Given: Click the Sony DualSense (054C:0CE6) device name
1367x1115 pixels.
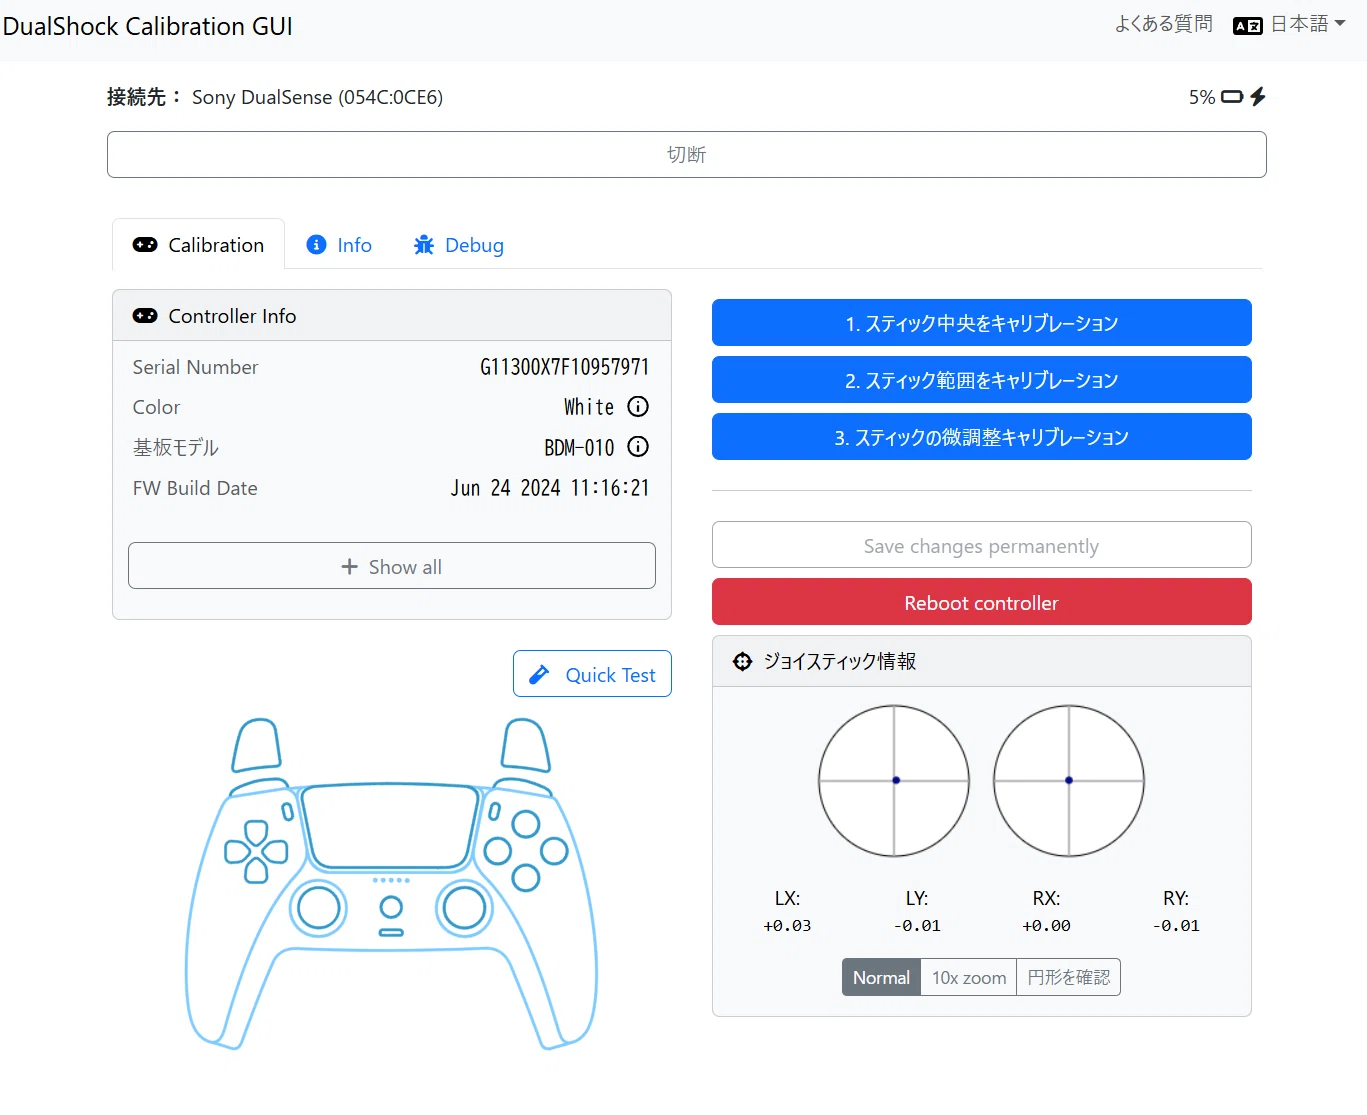Looking at the screenshot, I should click(317, 97).
